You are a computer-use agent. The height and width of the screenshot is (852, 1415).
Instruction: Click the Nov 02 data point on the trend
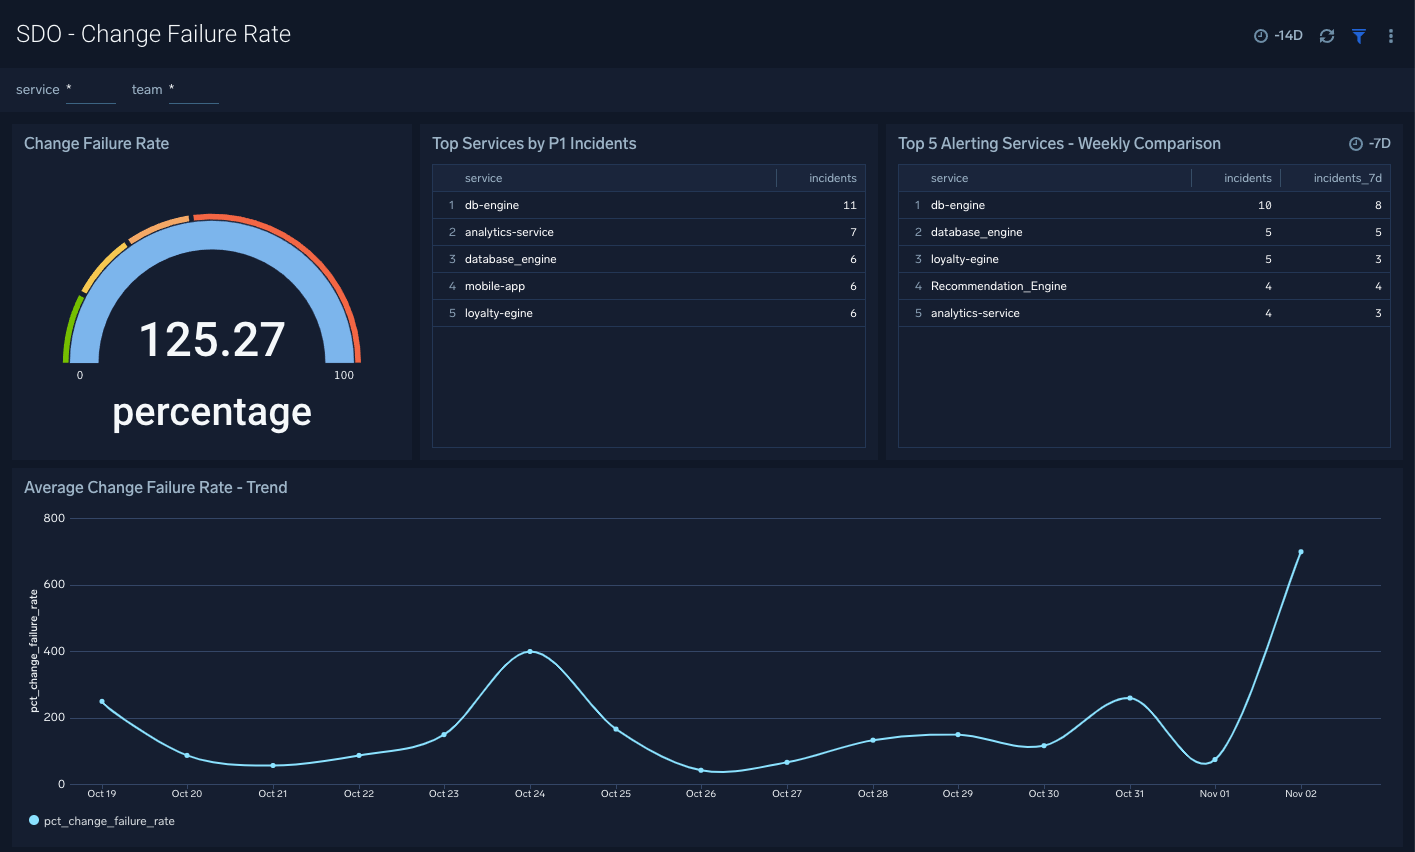1300,551
